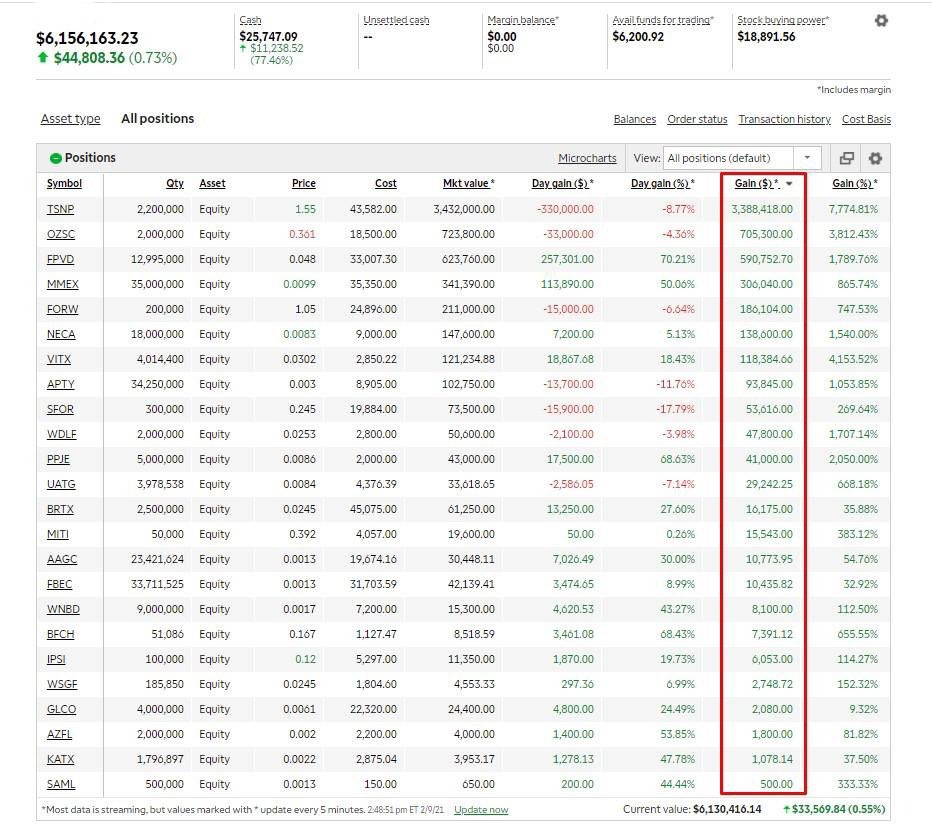Open the MMEX symbol link
Screen dimensions: 932x827
point(62,284)
